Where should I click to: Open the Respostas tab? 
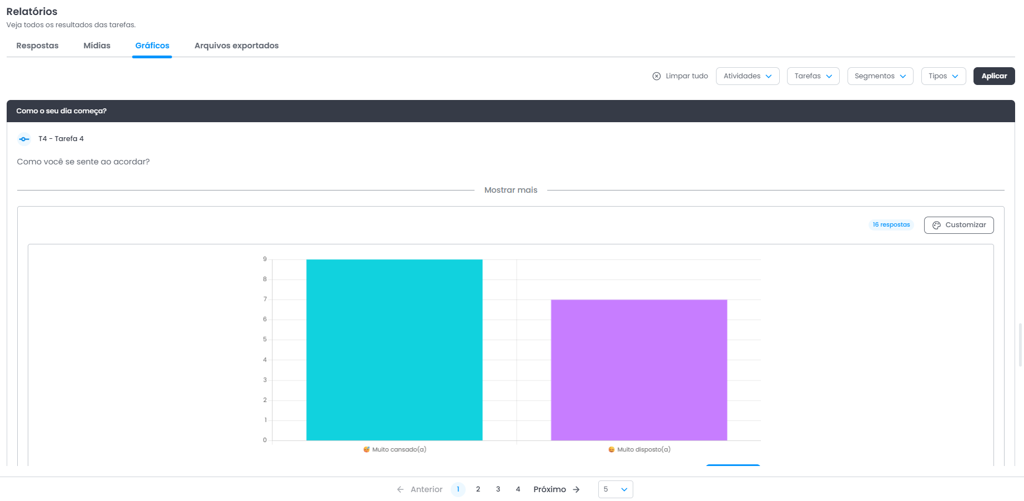tap(37, 46)
